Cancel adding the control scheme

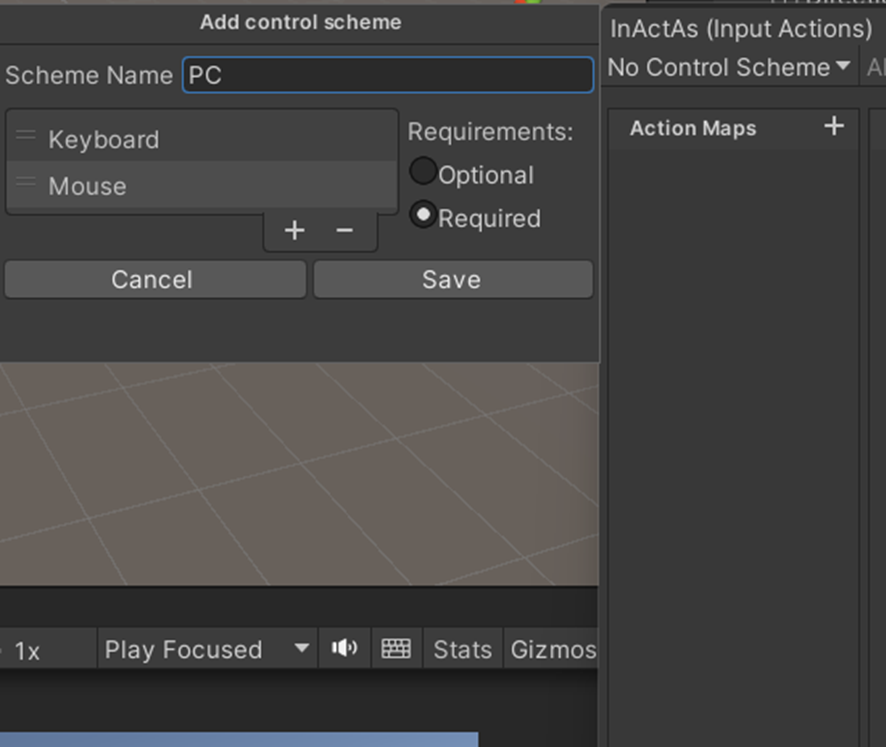point(155,279)
